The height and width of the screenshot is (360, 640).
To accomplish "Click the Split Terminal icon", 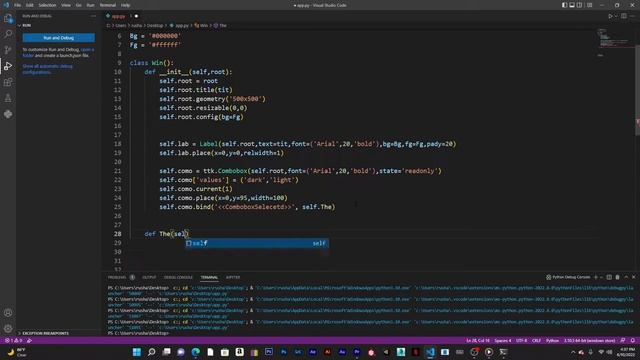I will [609, 277].
